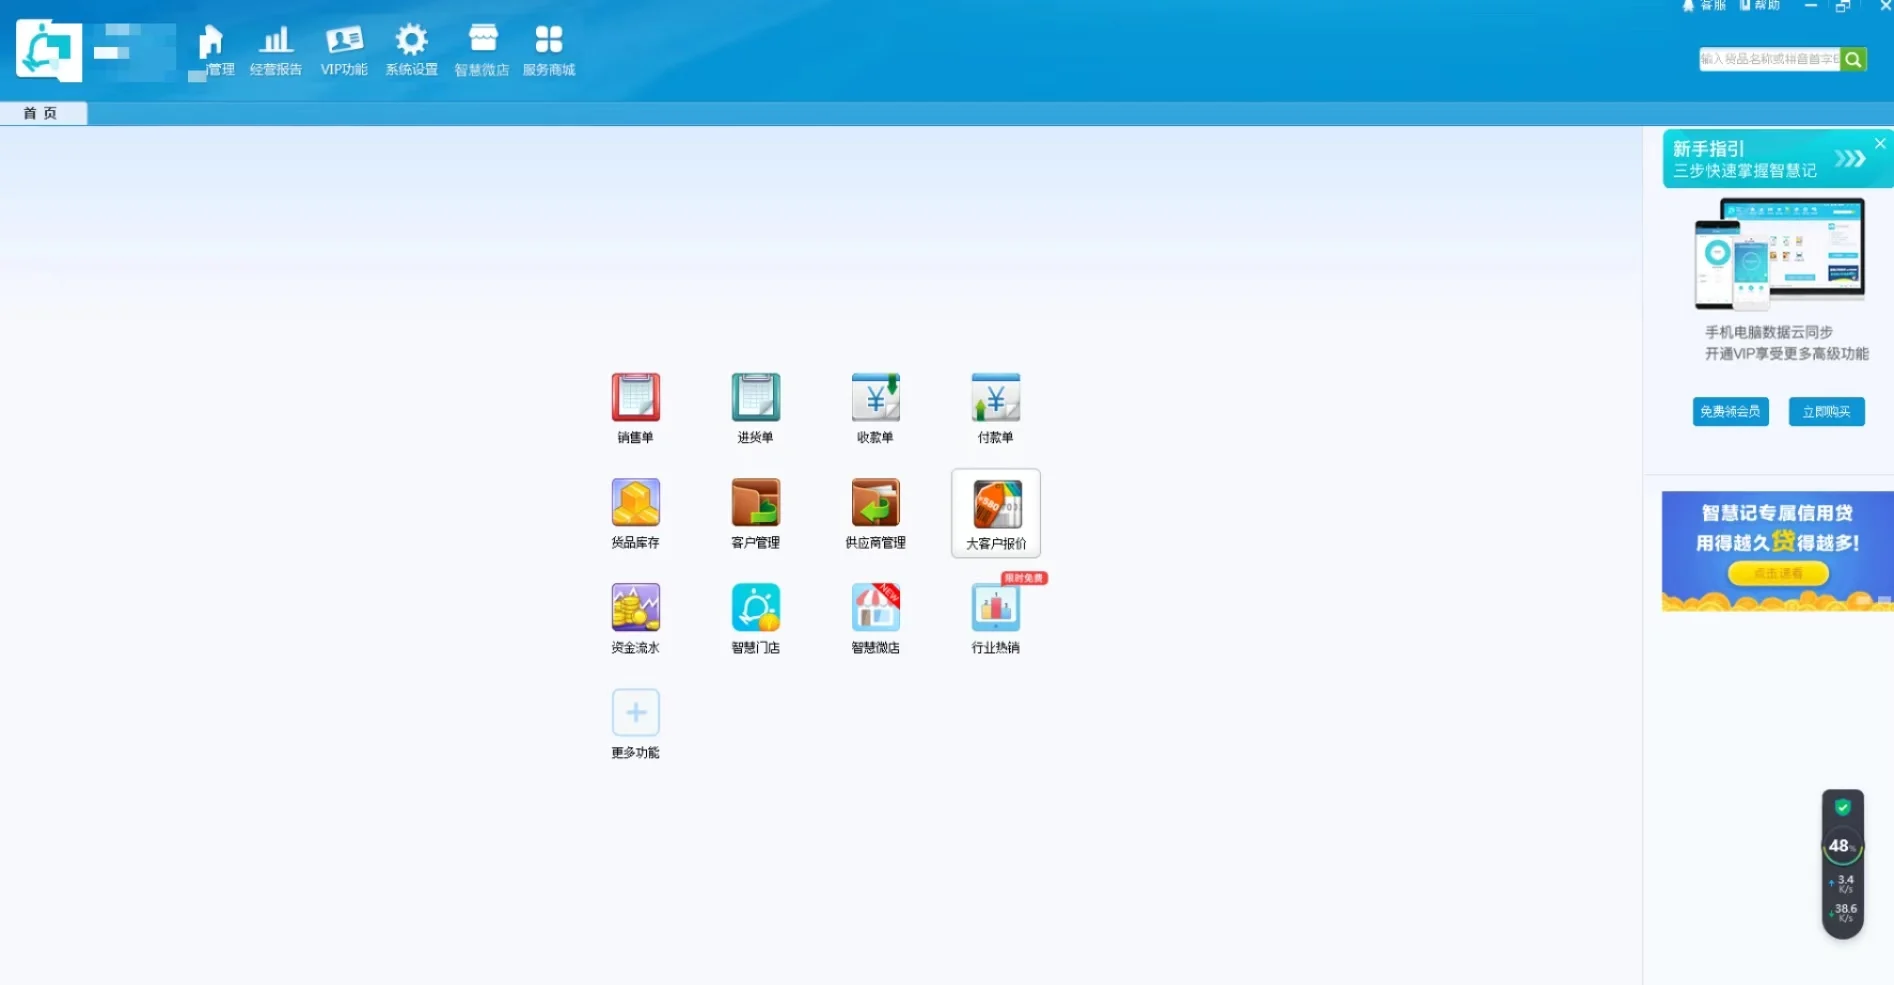Click the house-shaped 管理 toolbar icon
1894x985 pixels.
coord(211,42)
